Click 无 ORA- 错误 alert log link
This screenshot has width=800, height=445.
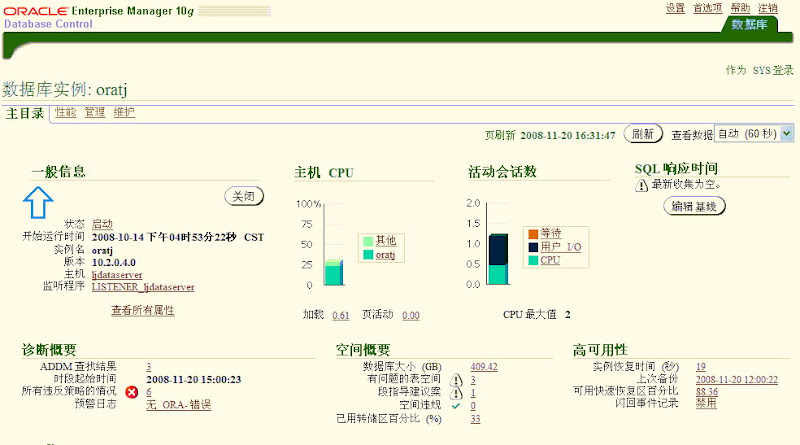pyautogui.click(x=179, y=405)
